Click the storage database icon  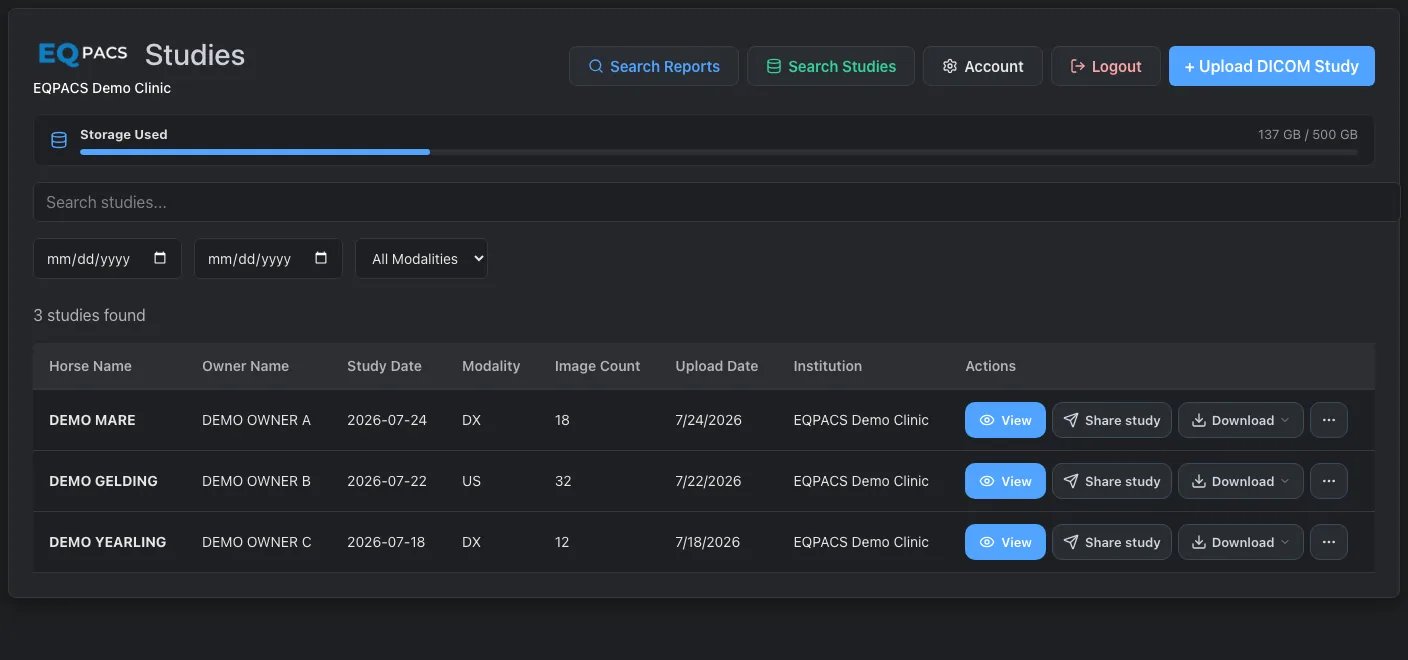pyautogui.click(x=59, y=140)
